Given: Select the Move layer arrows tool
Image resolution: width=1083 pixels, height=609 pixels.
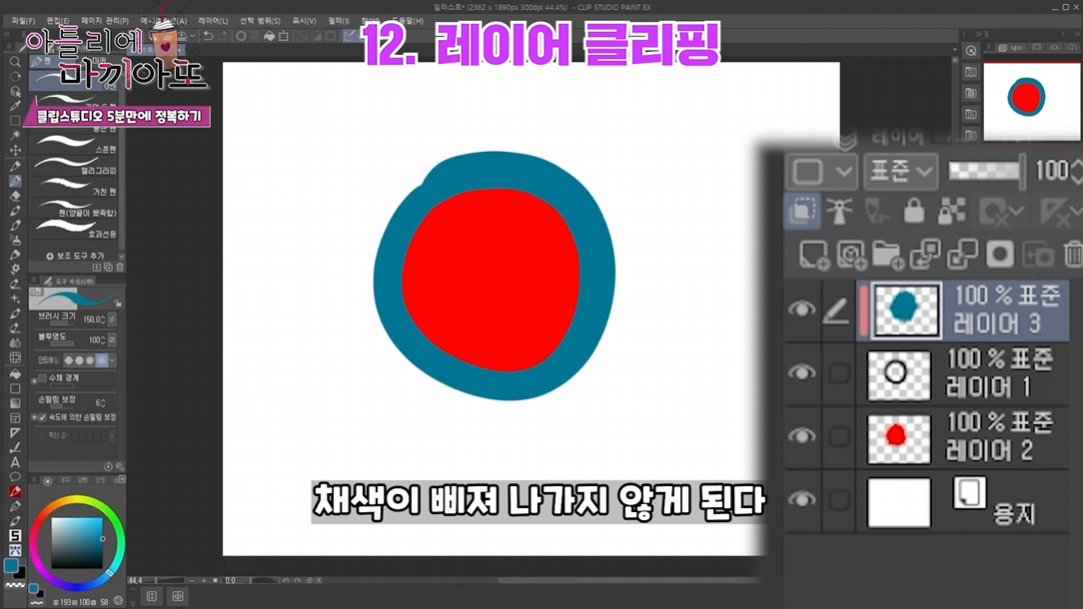Looking at the screenshot, I should pyautogui.click(x=15, y=150).
